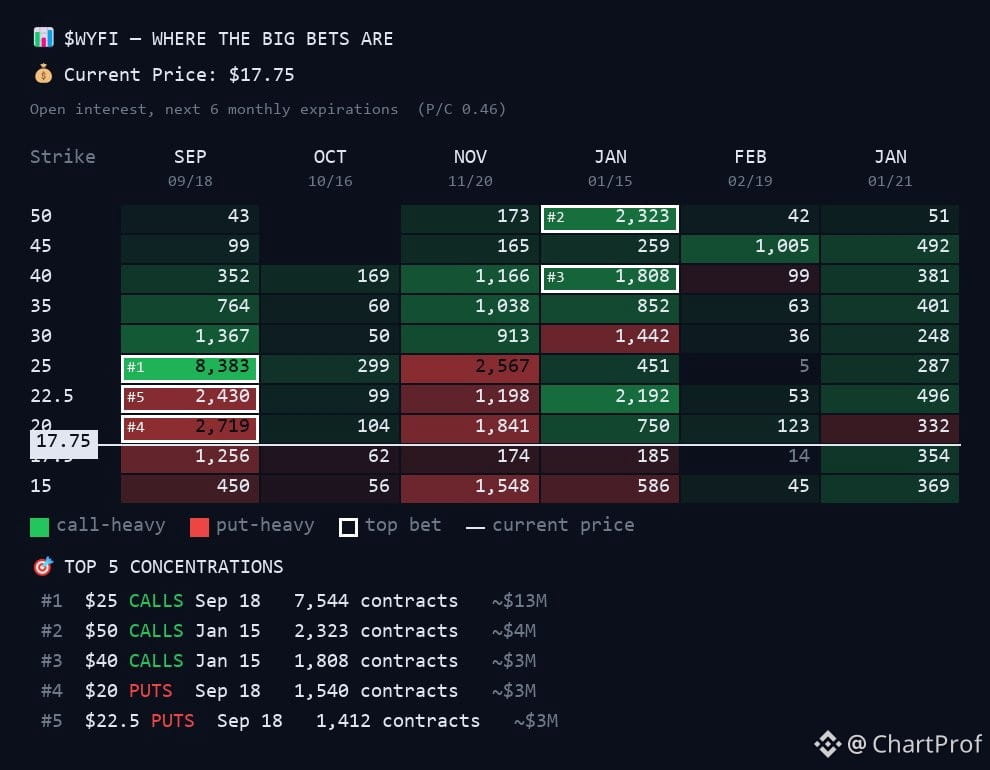Select the FEB 02/19 column header
The image size is (990, 770).
point(750,167)
